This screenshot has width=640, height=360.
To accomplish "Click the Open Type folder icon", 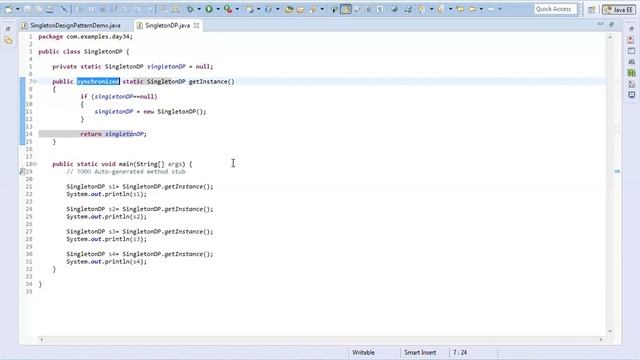I will (x=289, y=9).
